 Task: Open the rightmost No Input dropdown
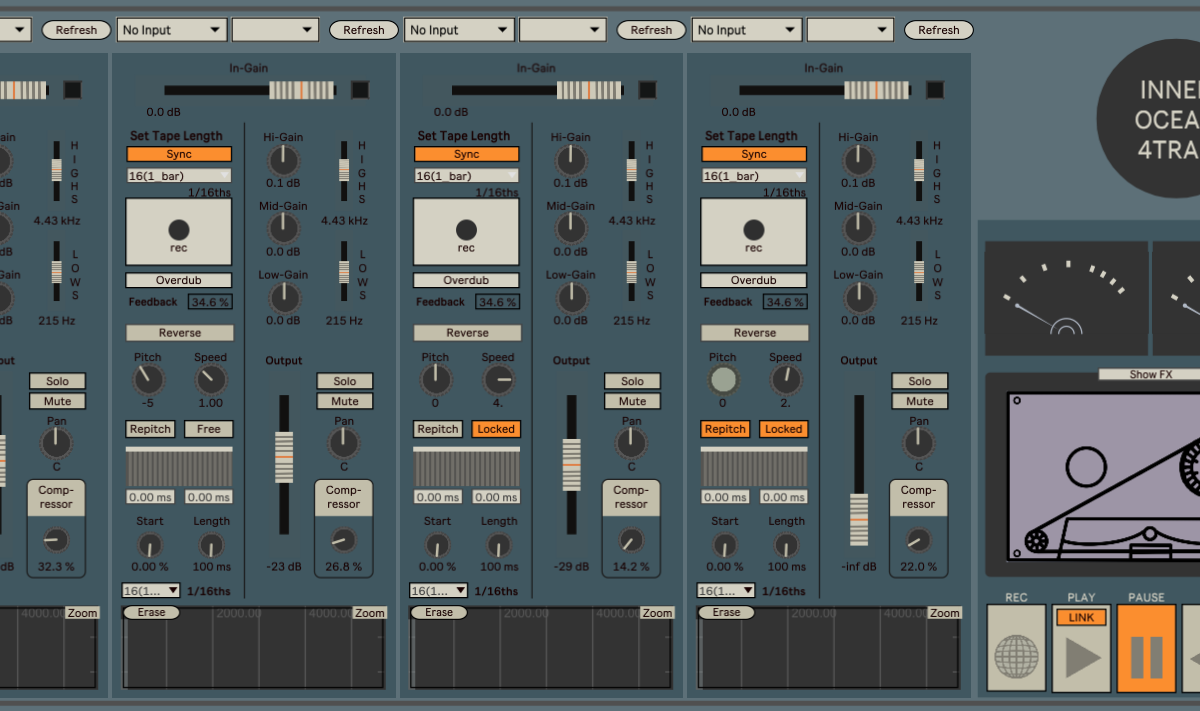coord(746,30)
